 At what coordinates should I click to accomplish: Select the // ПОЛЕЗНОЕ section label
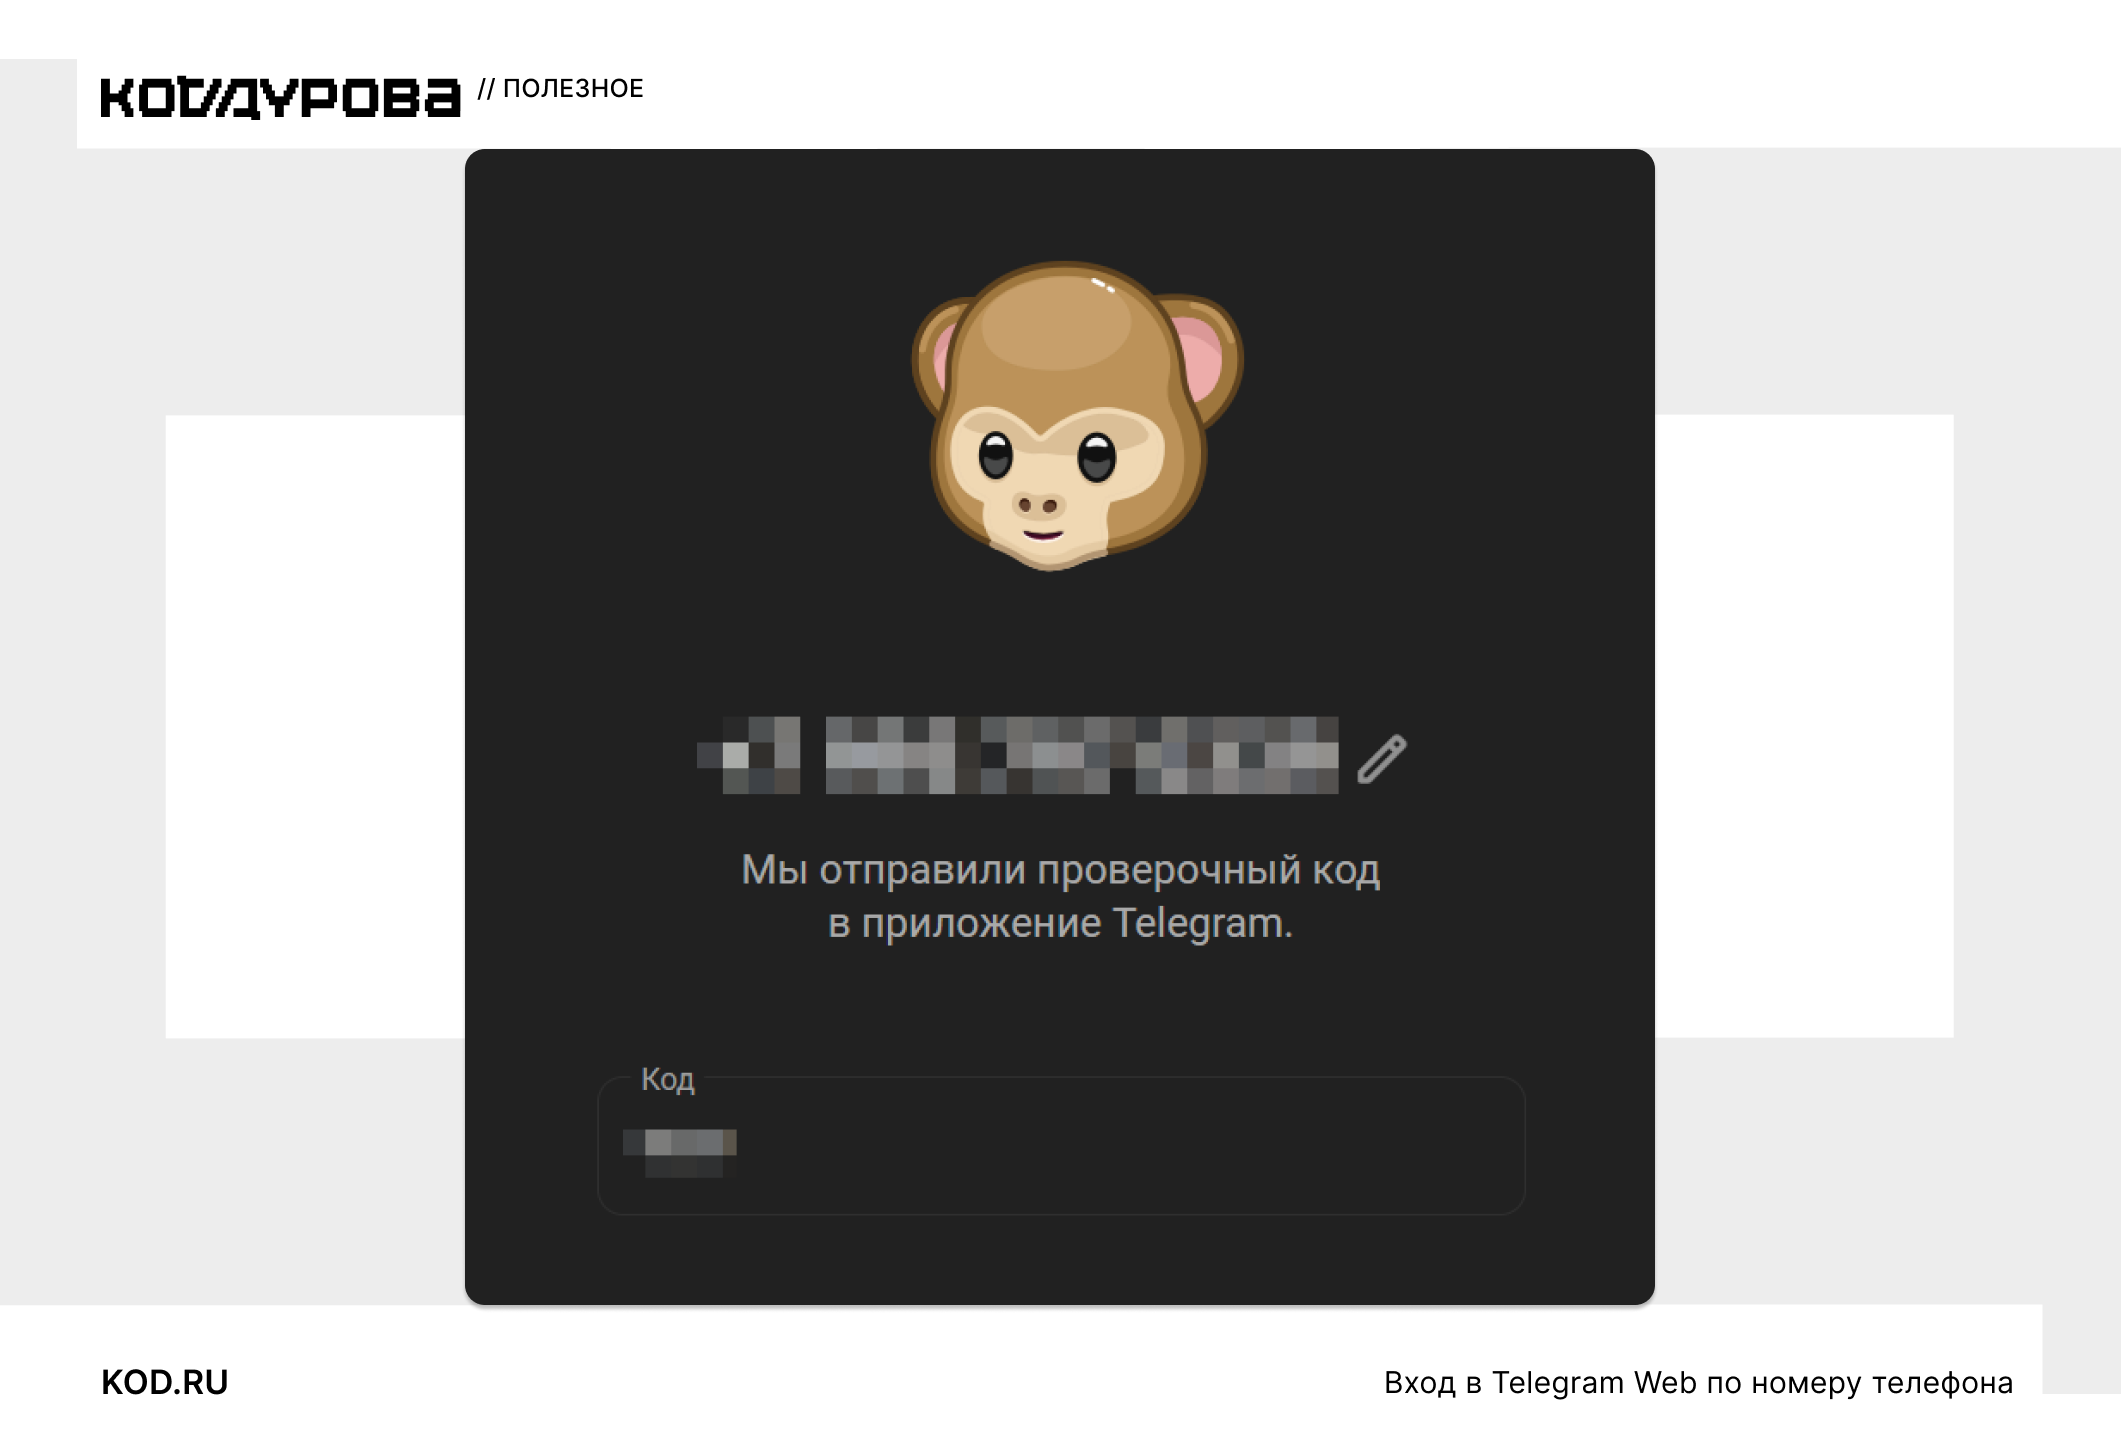tap(561, 89)
